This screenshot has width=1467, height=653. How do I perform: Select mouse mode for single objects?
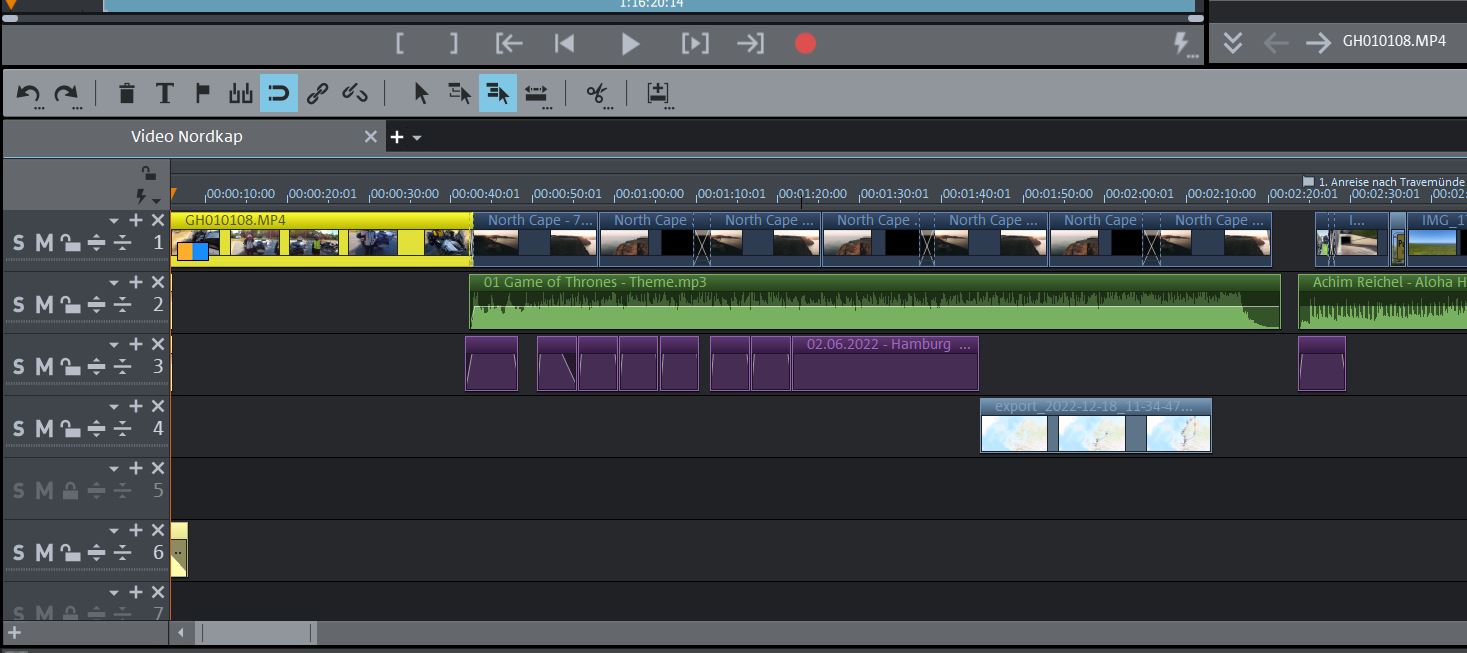(x=421, y=94)
